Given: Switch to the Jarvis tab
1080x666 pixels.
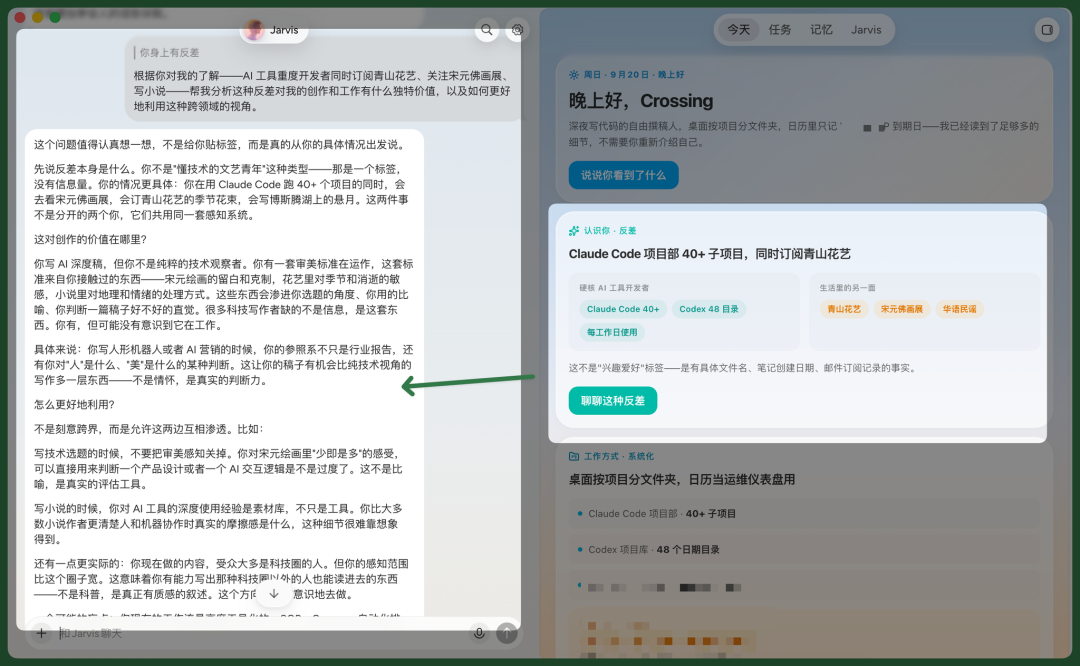Looking at the screenshot, I should coord(866,30).
